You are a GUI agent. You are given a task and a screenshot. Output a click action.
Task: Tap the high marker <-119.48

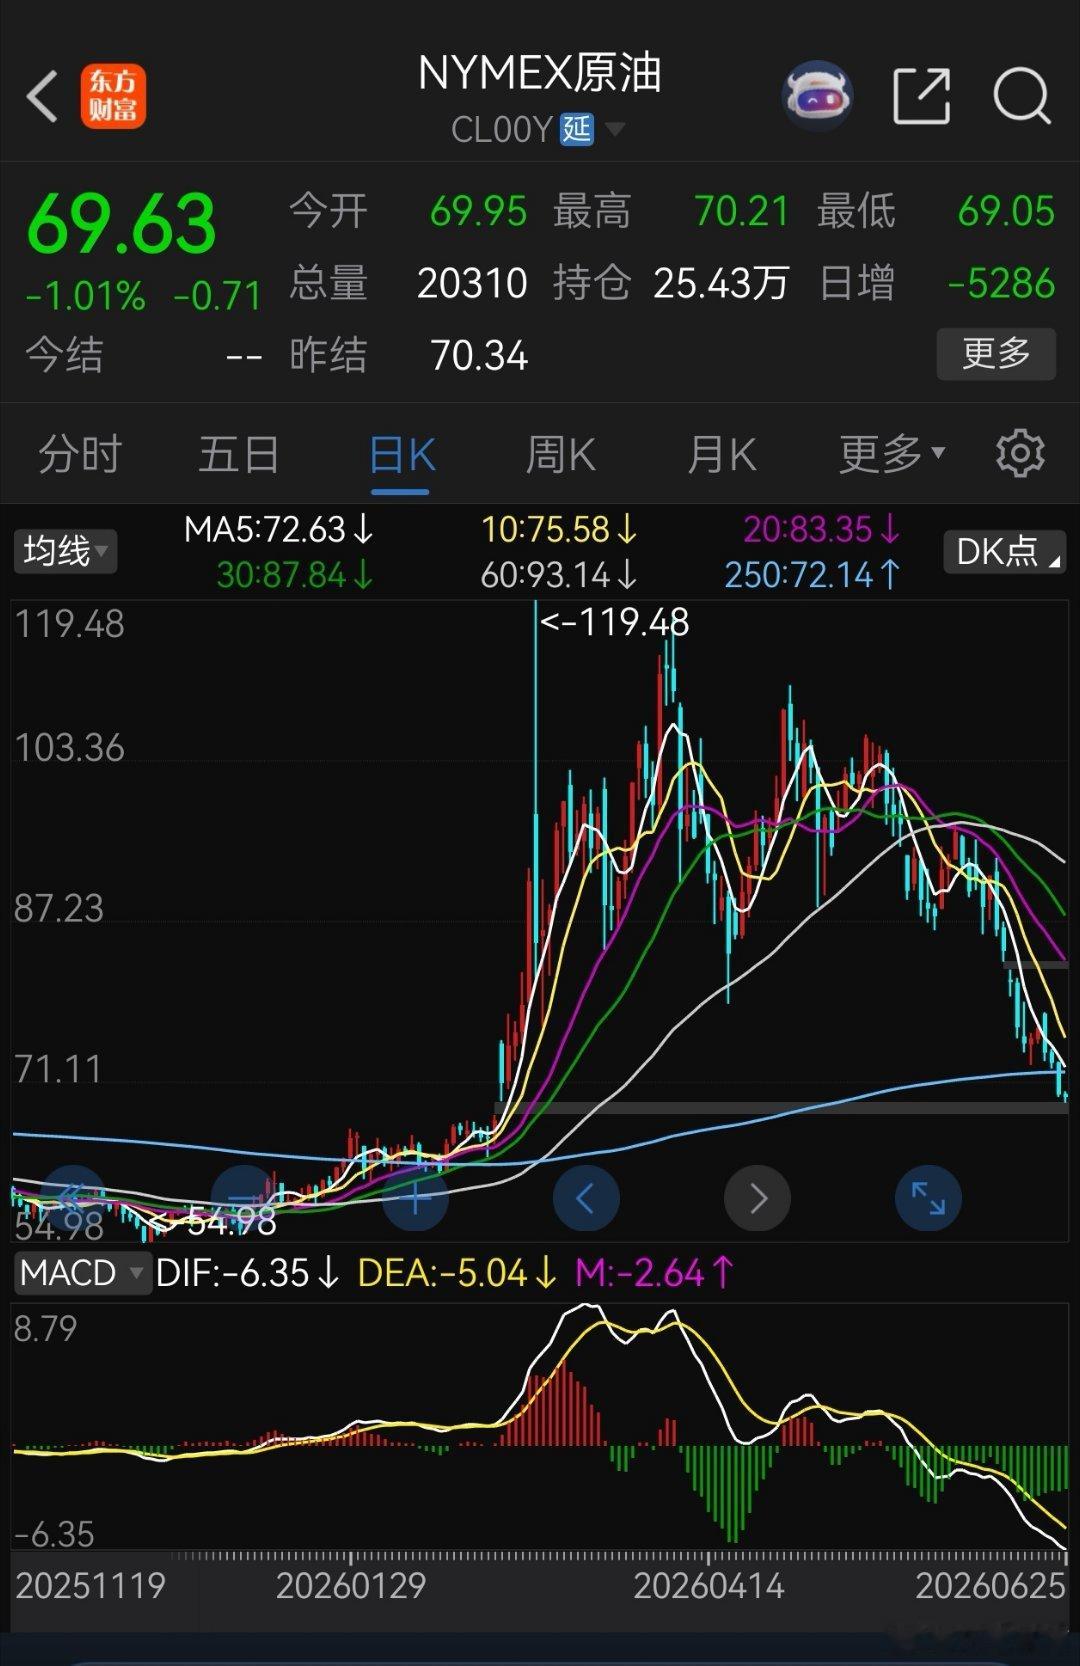point(614,623)
